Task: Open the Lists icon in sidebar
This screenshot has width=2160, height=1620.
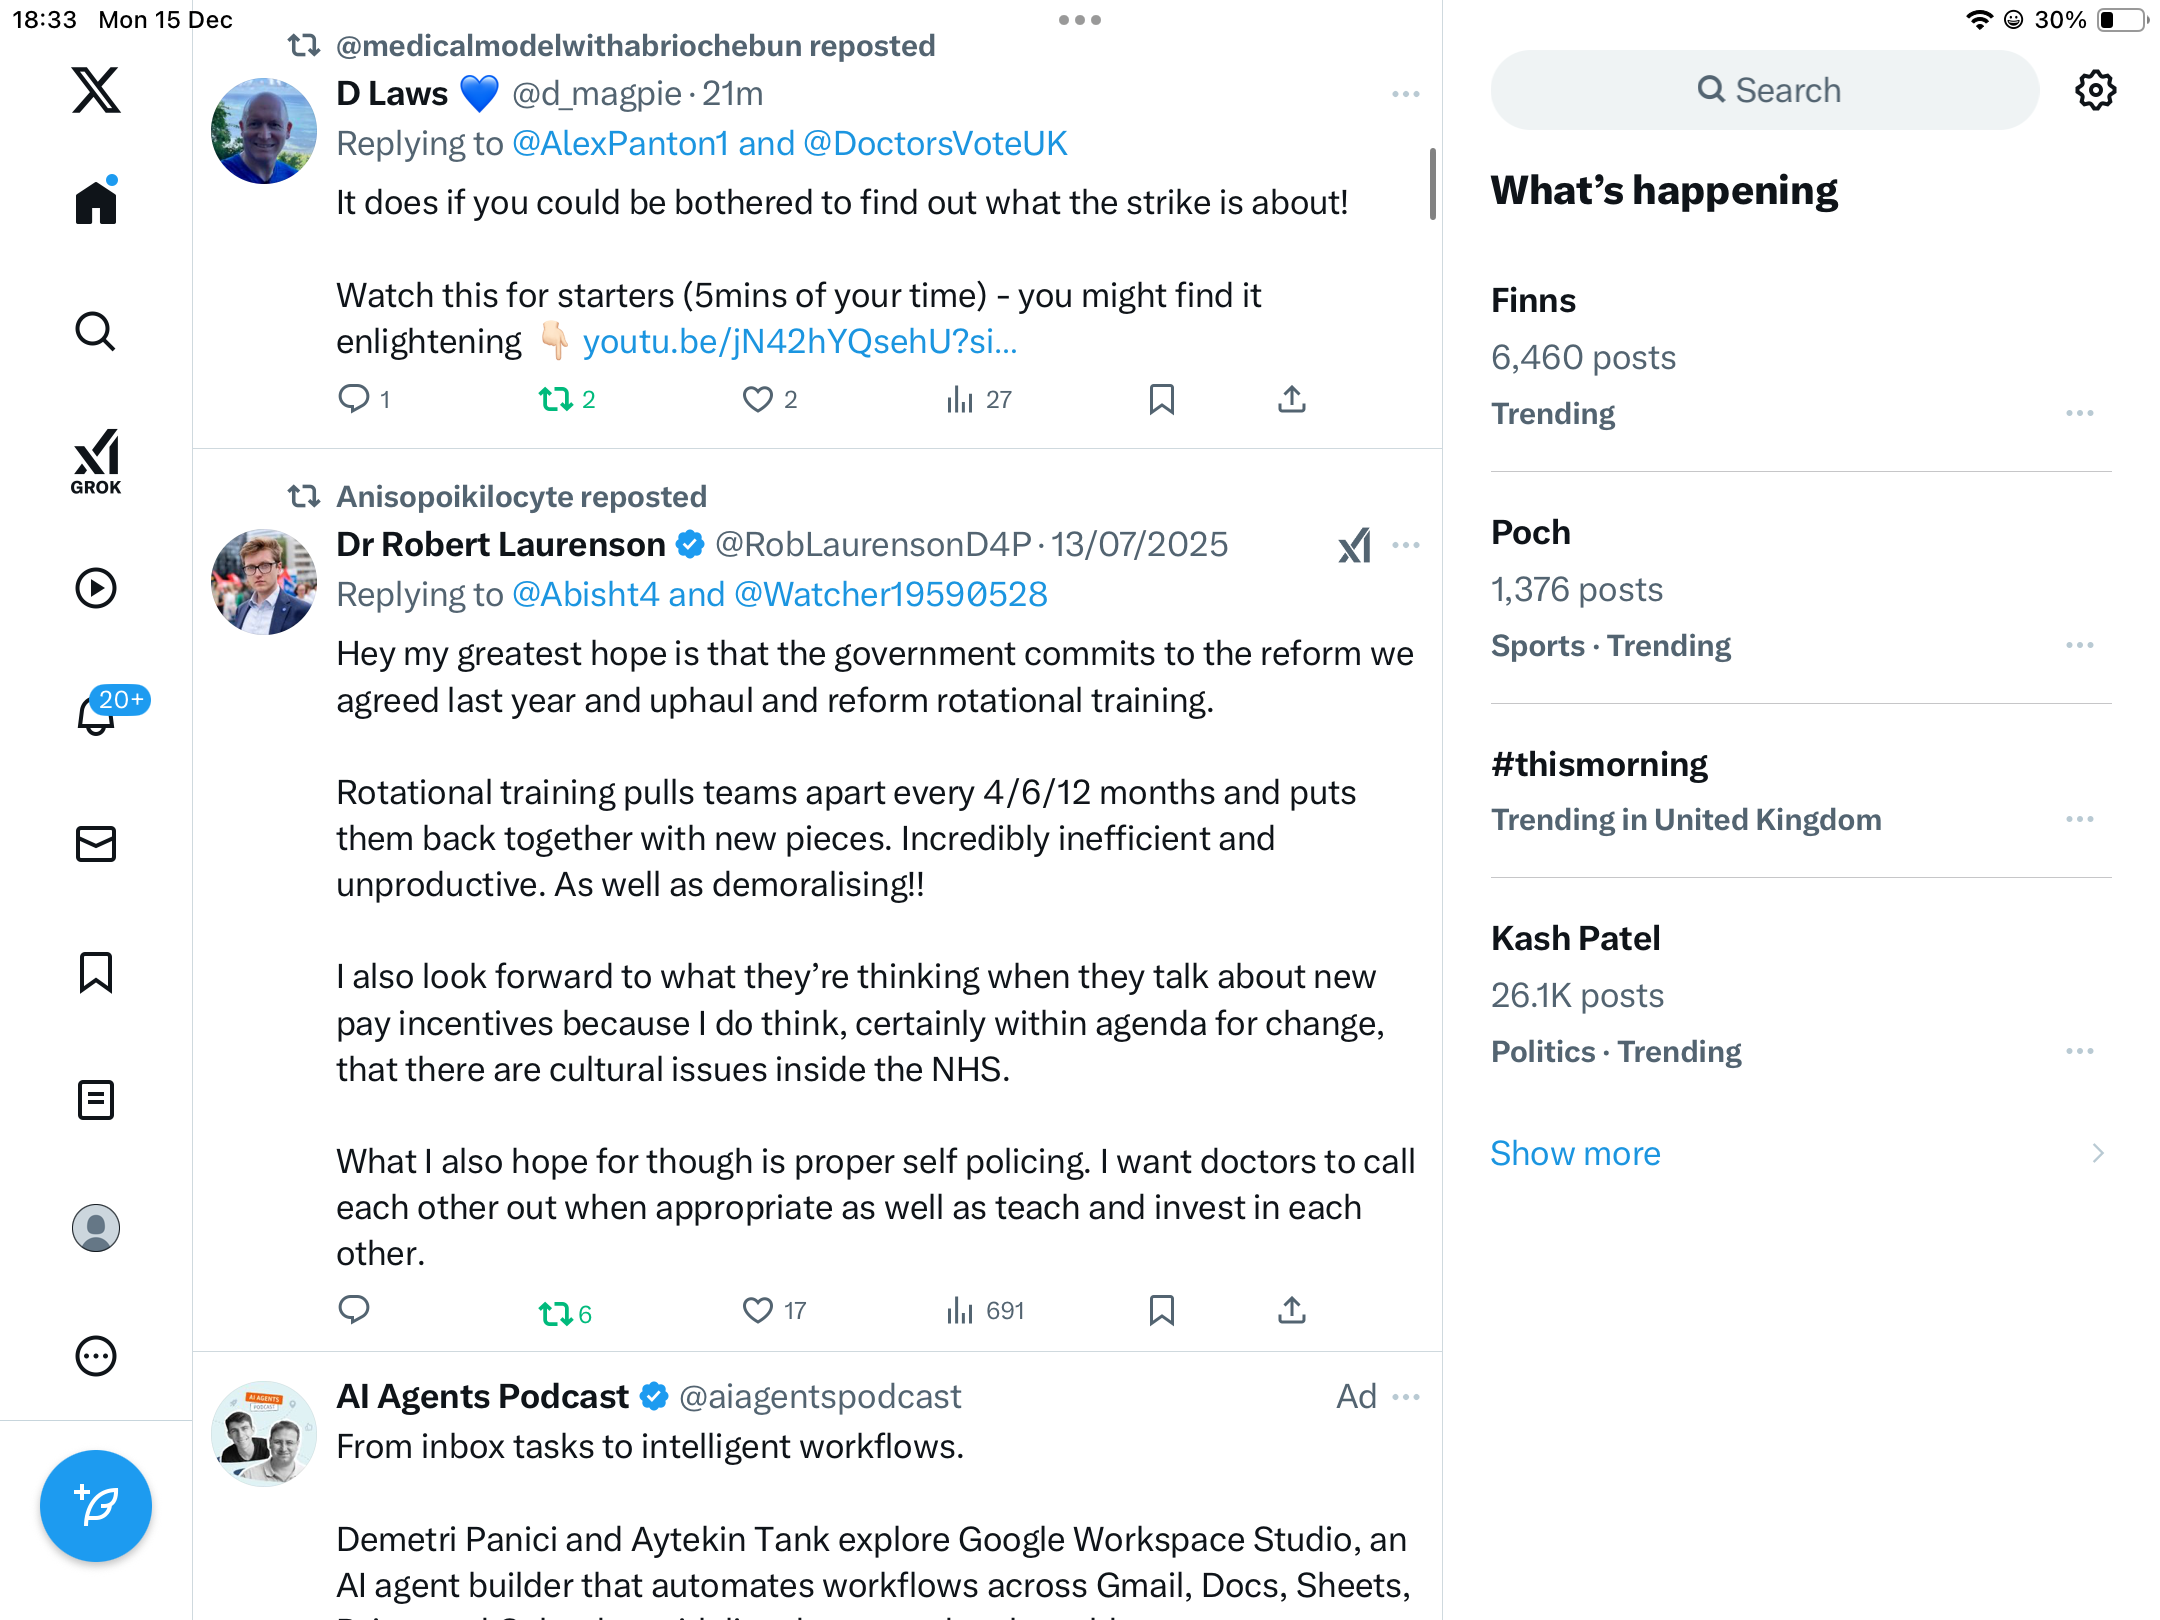Action: 96,1100
